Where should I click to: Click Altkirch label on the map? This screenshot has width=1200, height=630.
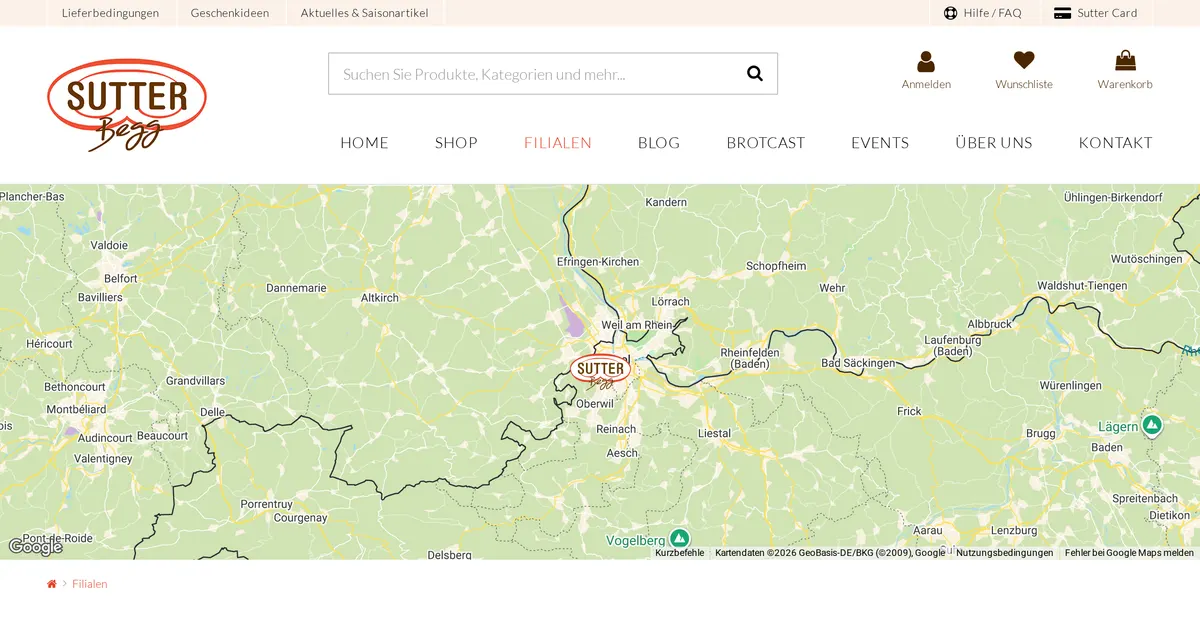click(x=380, y=298)
